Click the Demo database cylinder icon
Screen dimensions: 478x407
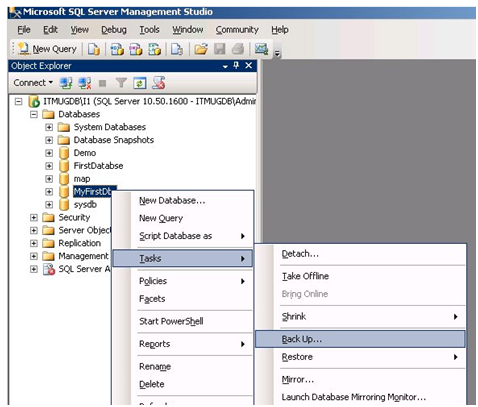point(64,153)
